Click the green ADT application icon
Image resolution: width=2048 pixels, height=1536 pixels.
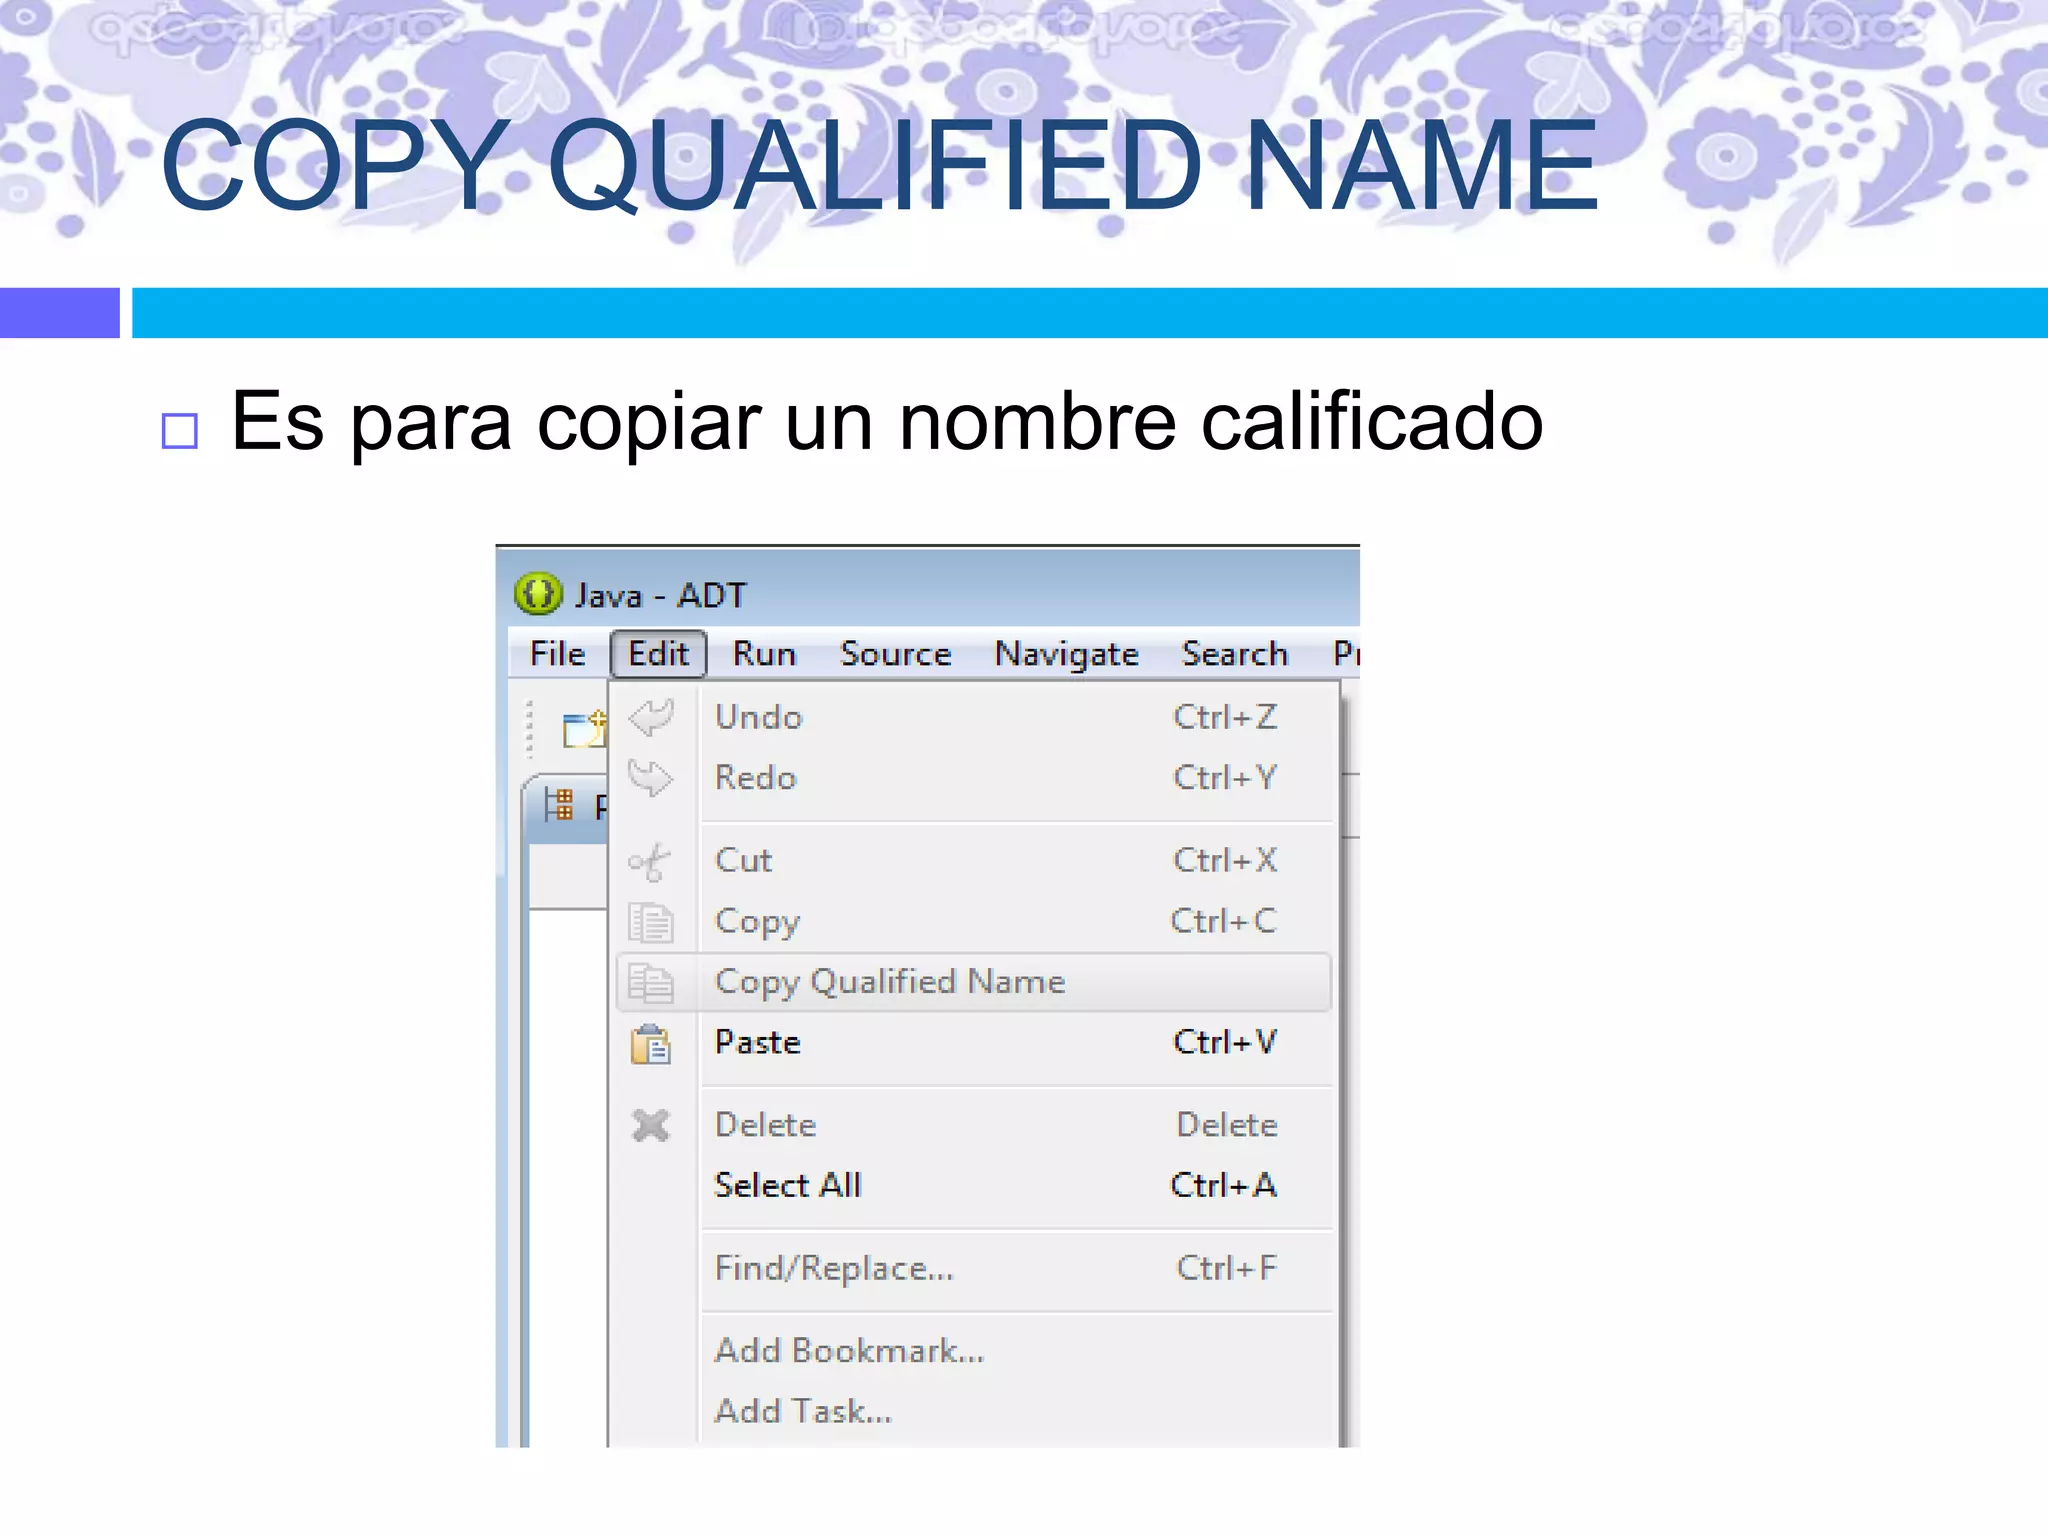(x=538, y=594)
